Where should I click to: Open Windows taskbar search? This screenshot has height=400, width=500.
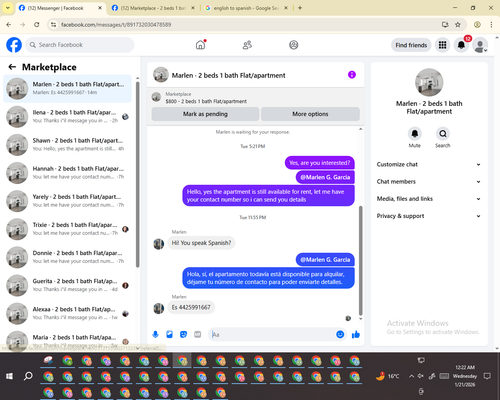(x=28, y=376)
